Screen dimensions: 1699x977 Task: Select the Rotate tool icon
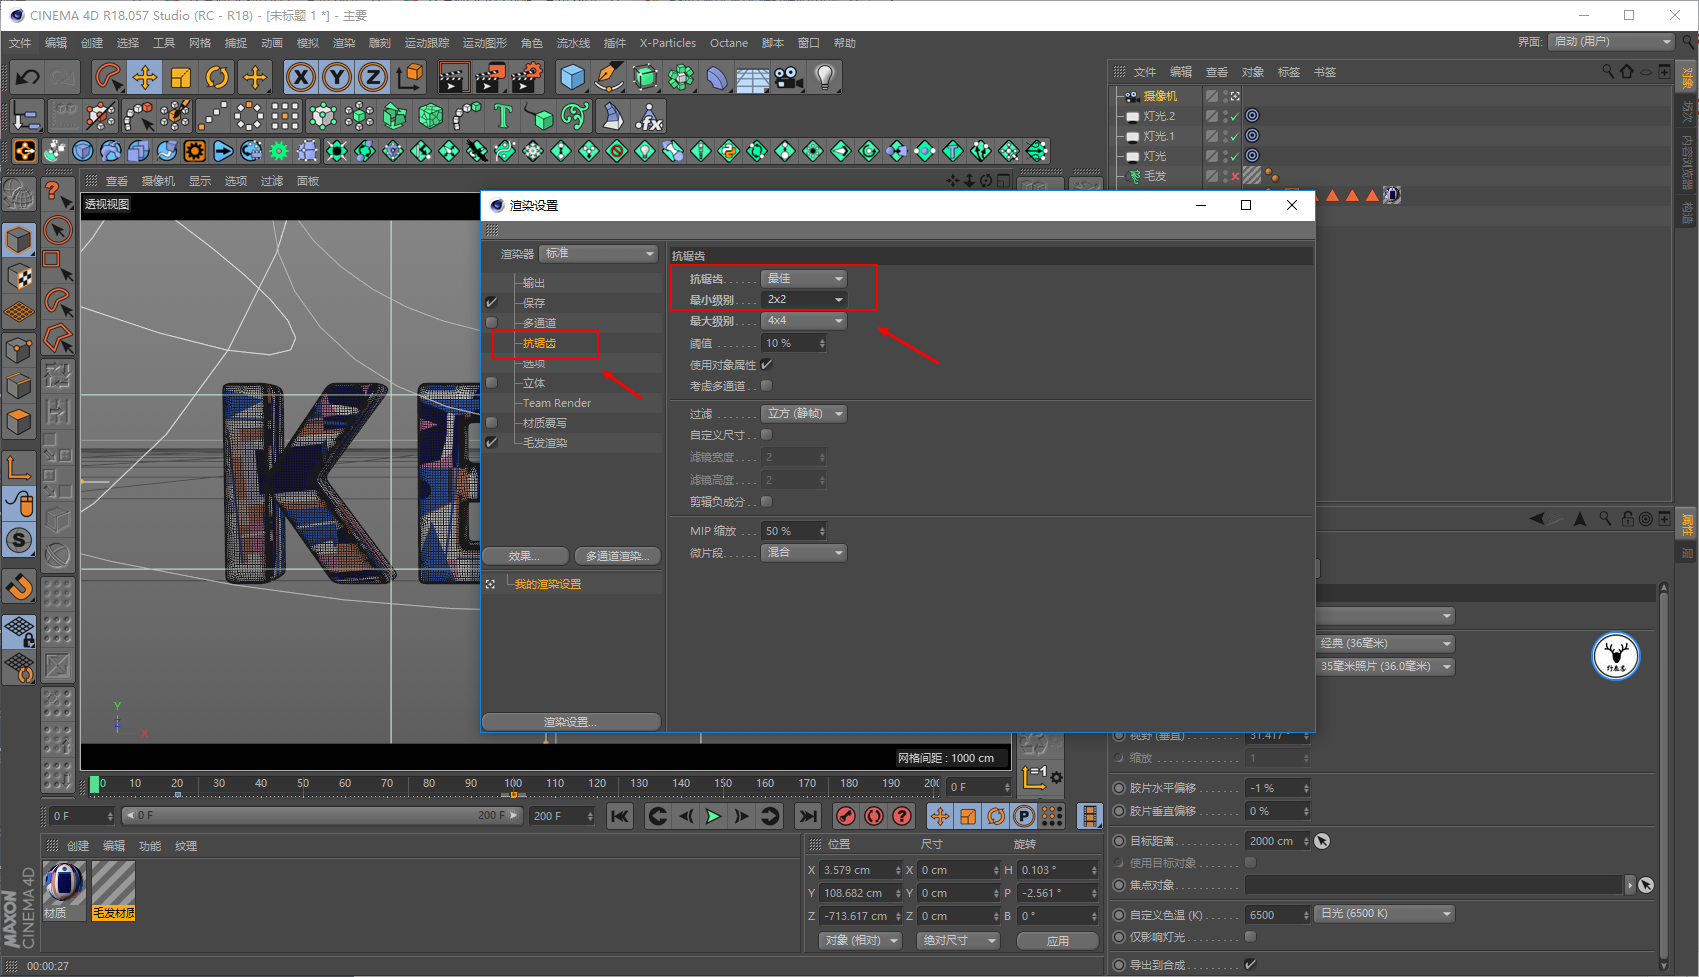click(x=217, y=77)
